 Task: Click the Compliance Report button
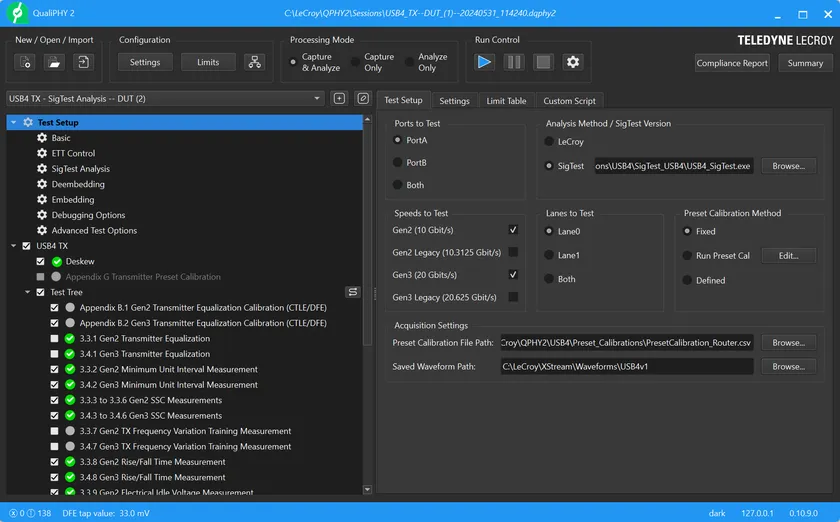point(732,63)
